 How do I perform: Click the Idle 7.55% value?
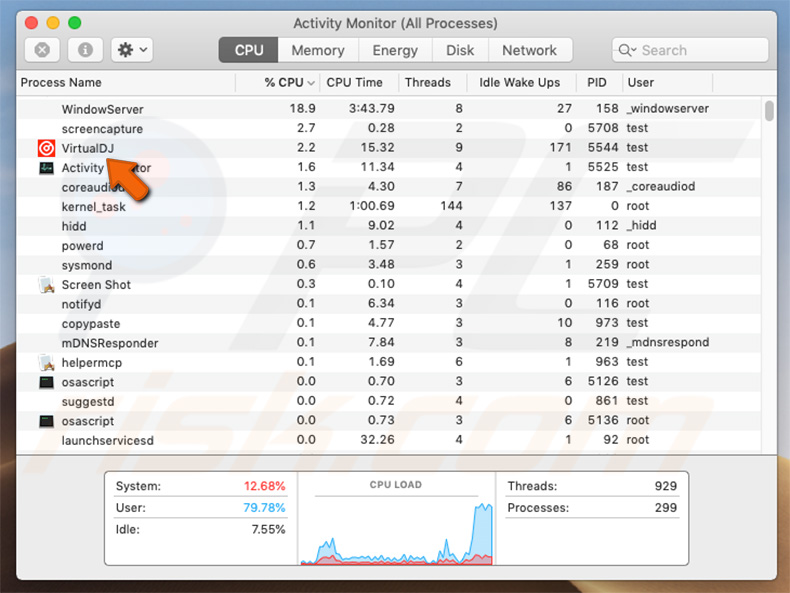coord(268,530)
